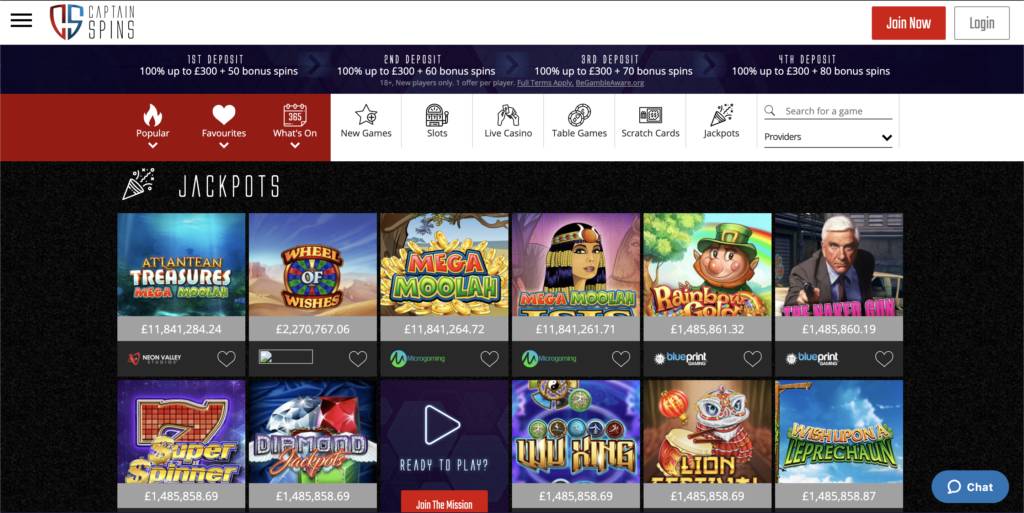Image resolution: width=1024 pixels, height=513 pixels.
Task: Open the Scratch Cards icon
Action: (650, 115)
